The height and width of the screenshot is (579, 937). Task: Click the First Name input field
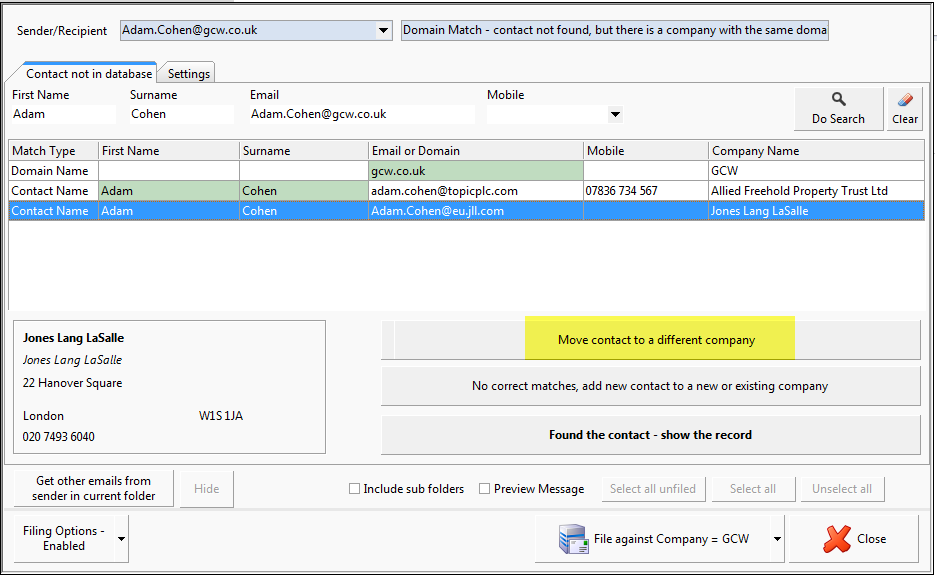click(64, 114)
